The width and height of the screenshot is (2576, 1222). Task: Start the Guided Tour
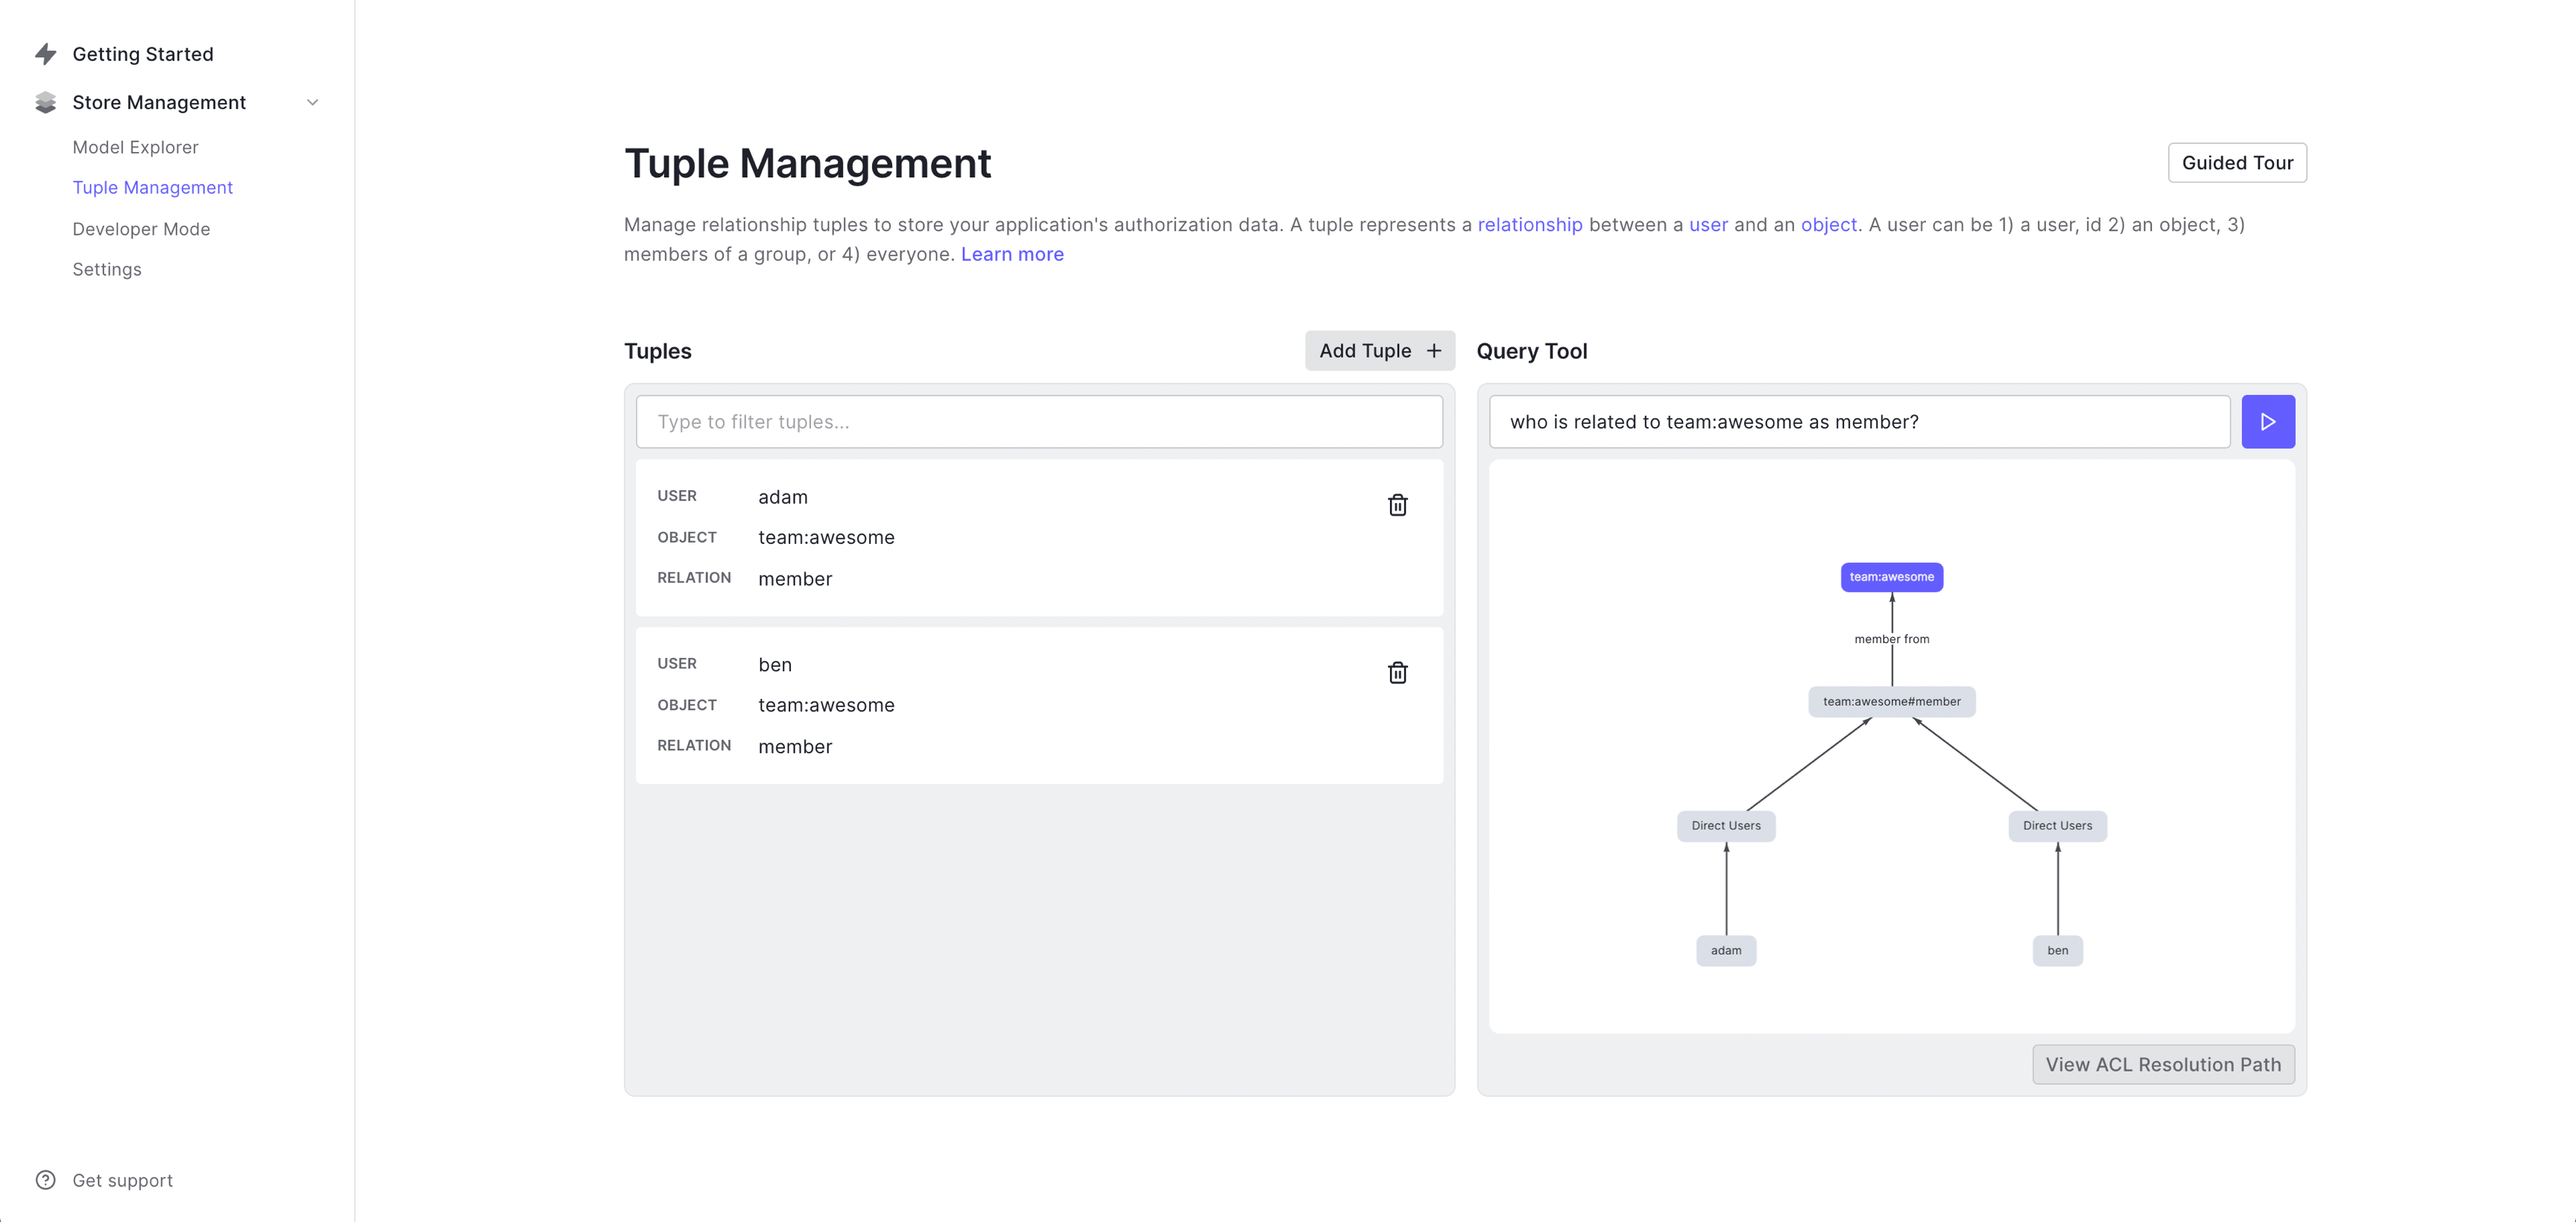coord(2237,163)
